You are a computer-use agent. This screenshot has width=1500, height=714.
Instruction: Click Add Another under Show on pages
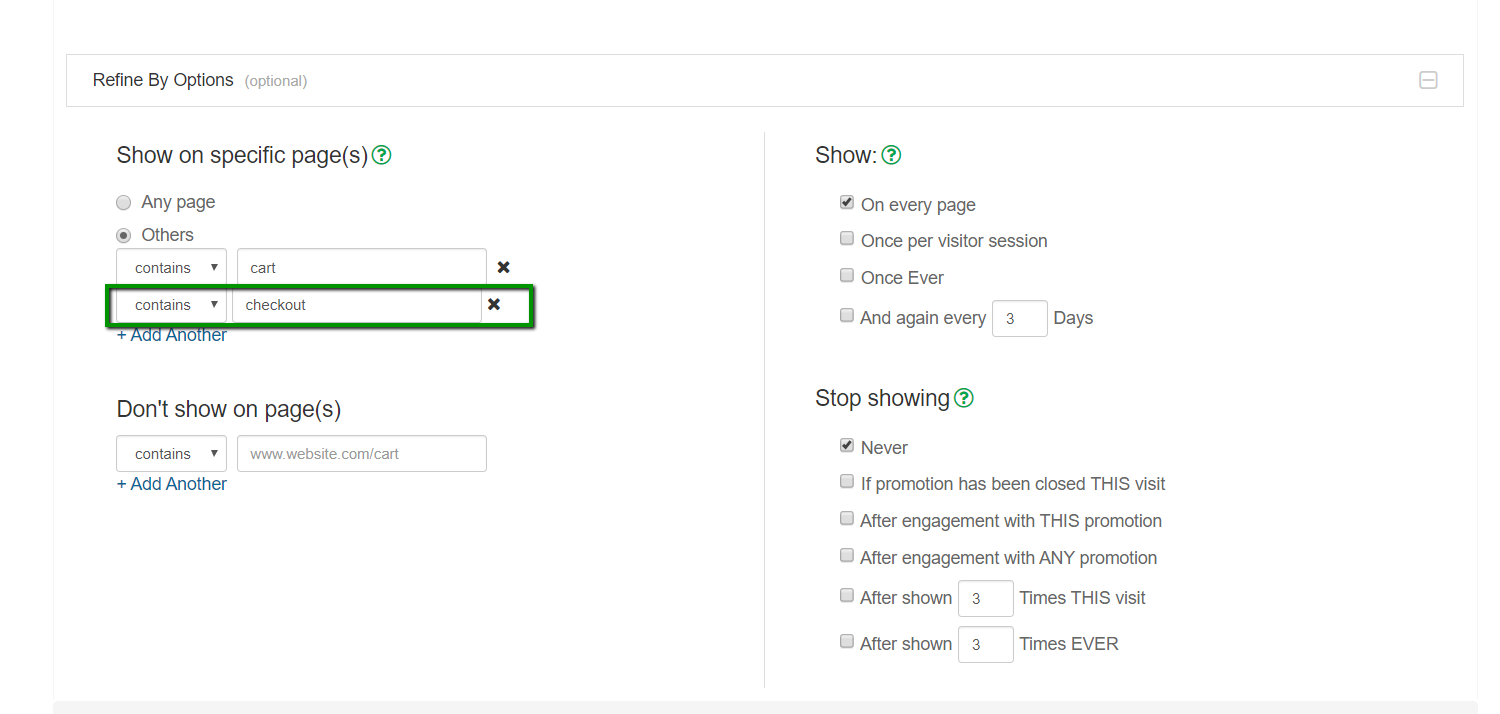[172, 335]
